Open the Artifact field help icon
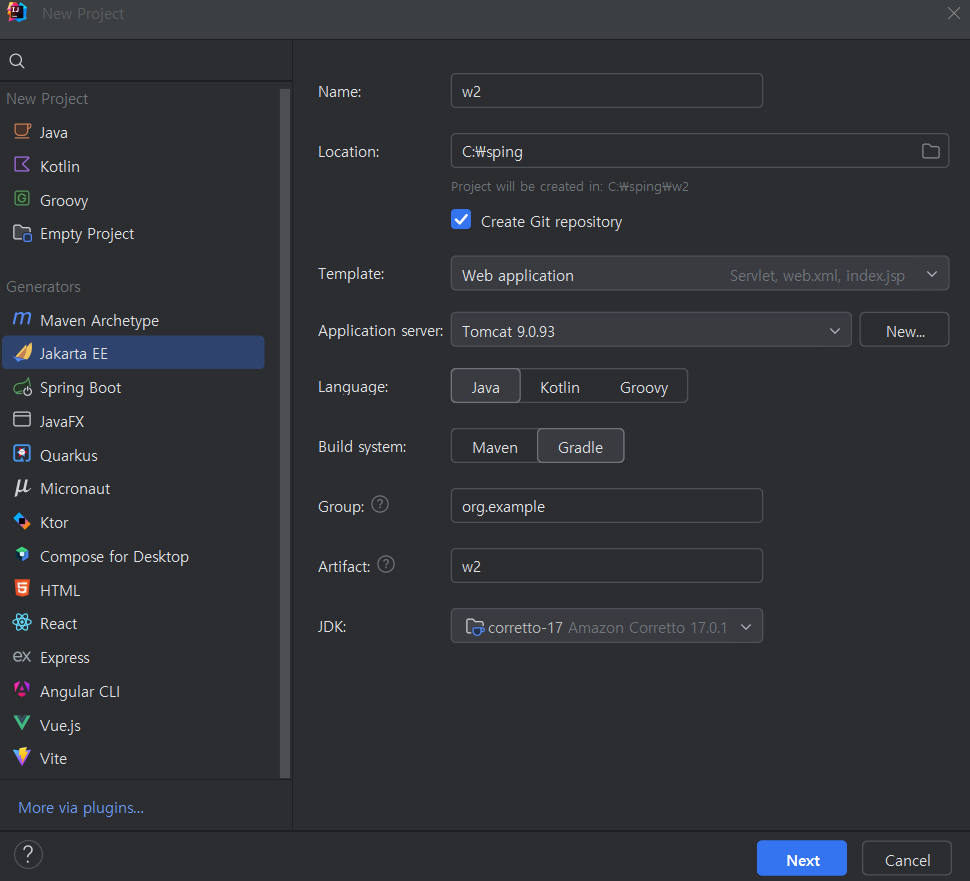Screen dimensions: 970x881 pyautogui.click(x=386, y=565)
